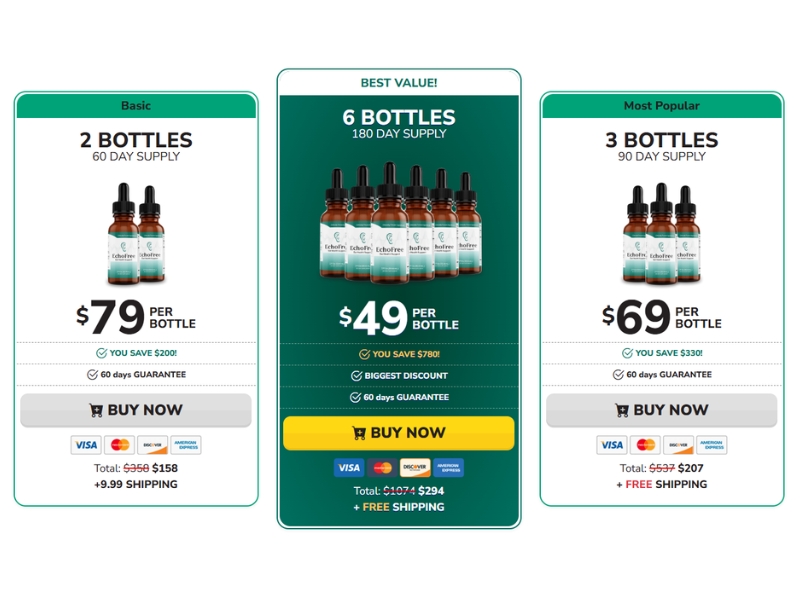Screen dimensions: 800x600
Task: Click the checkmark beside BIGGEST DISCOUNT
Action: coord(357,376)
